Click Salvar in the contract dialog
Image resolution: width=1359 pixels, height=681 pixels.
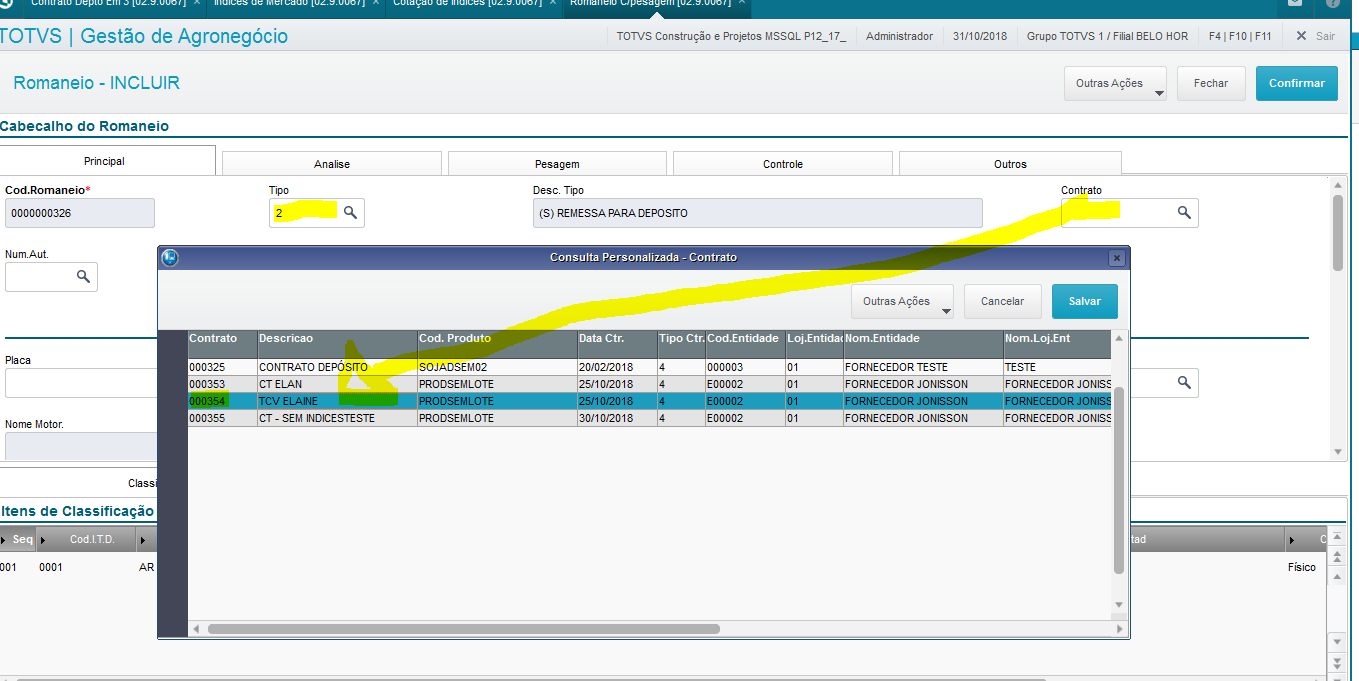[x=1085, y=301]
